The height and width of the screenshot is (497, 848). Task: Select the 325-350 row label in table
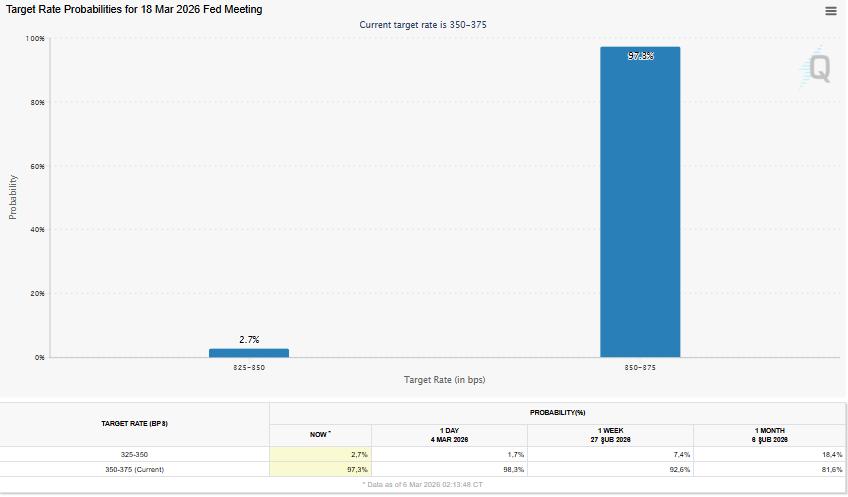tap(135, 455)
